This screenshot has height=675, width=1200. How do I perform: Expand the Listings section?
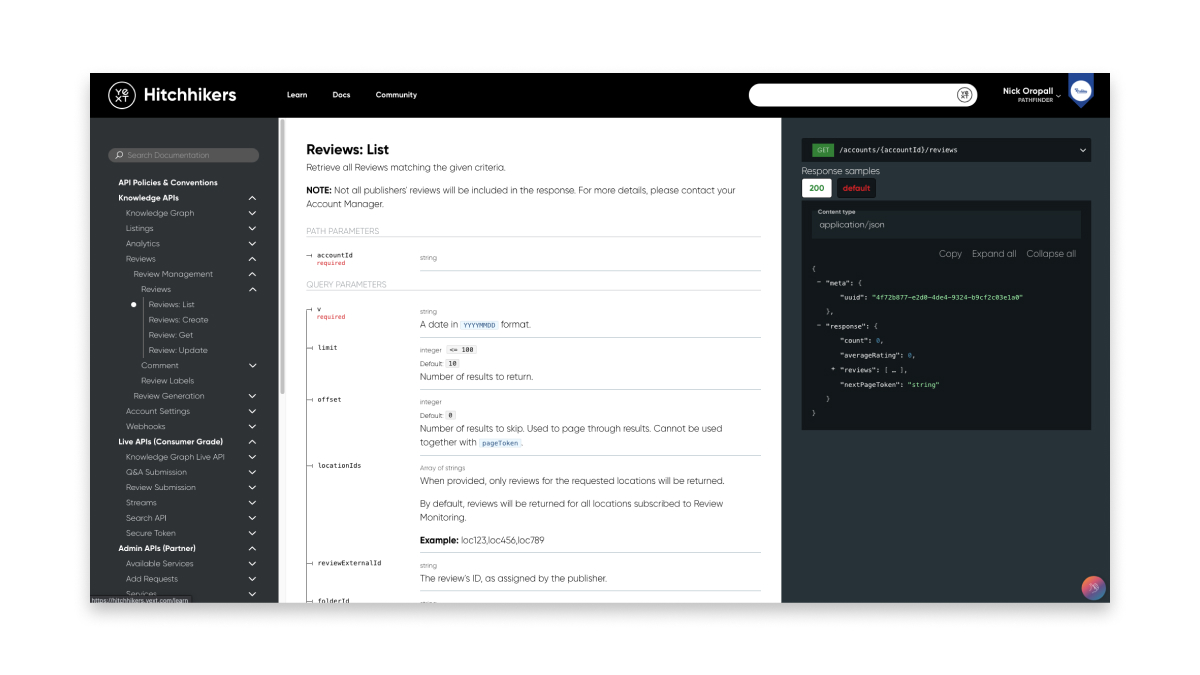pyautogui.click(x=252, y=228)
